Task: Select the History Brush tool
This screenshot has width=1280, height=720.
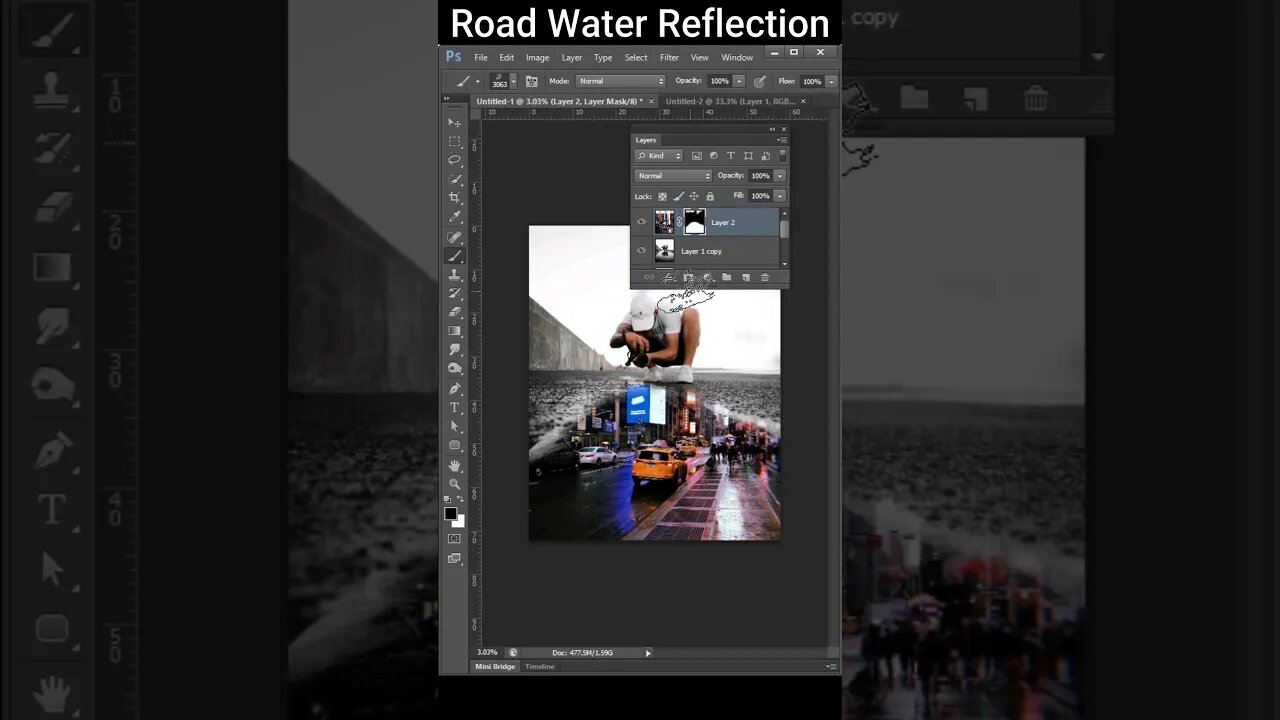Action: point(454,293)
